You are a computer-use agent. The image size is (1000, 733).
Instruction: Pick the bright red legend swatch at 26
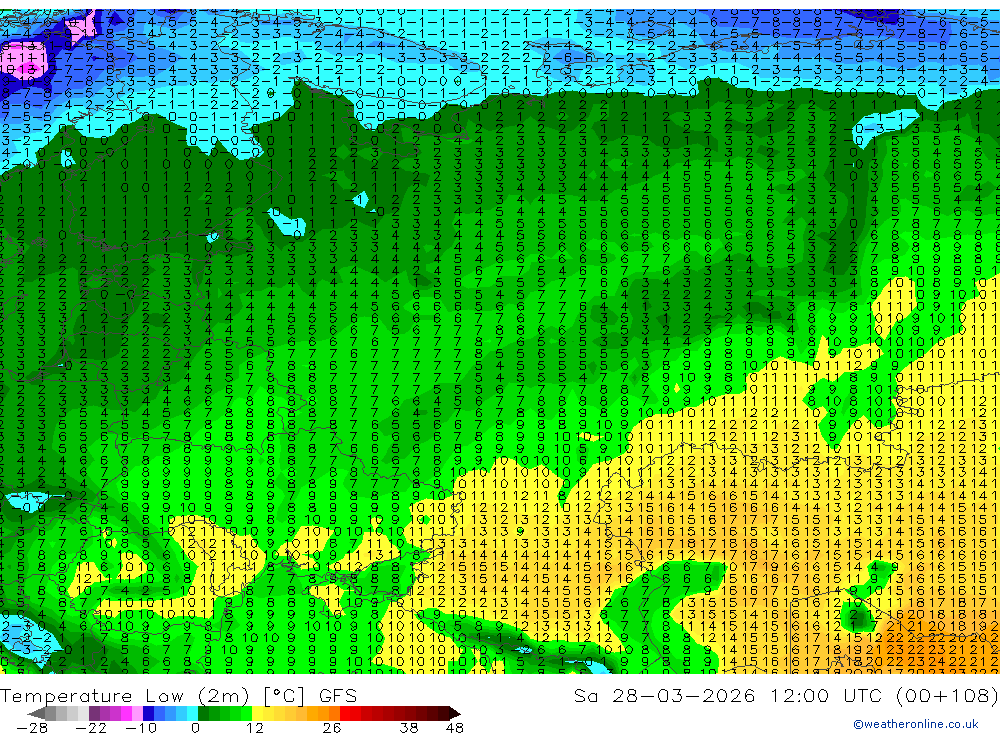[345, 714]
